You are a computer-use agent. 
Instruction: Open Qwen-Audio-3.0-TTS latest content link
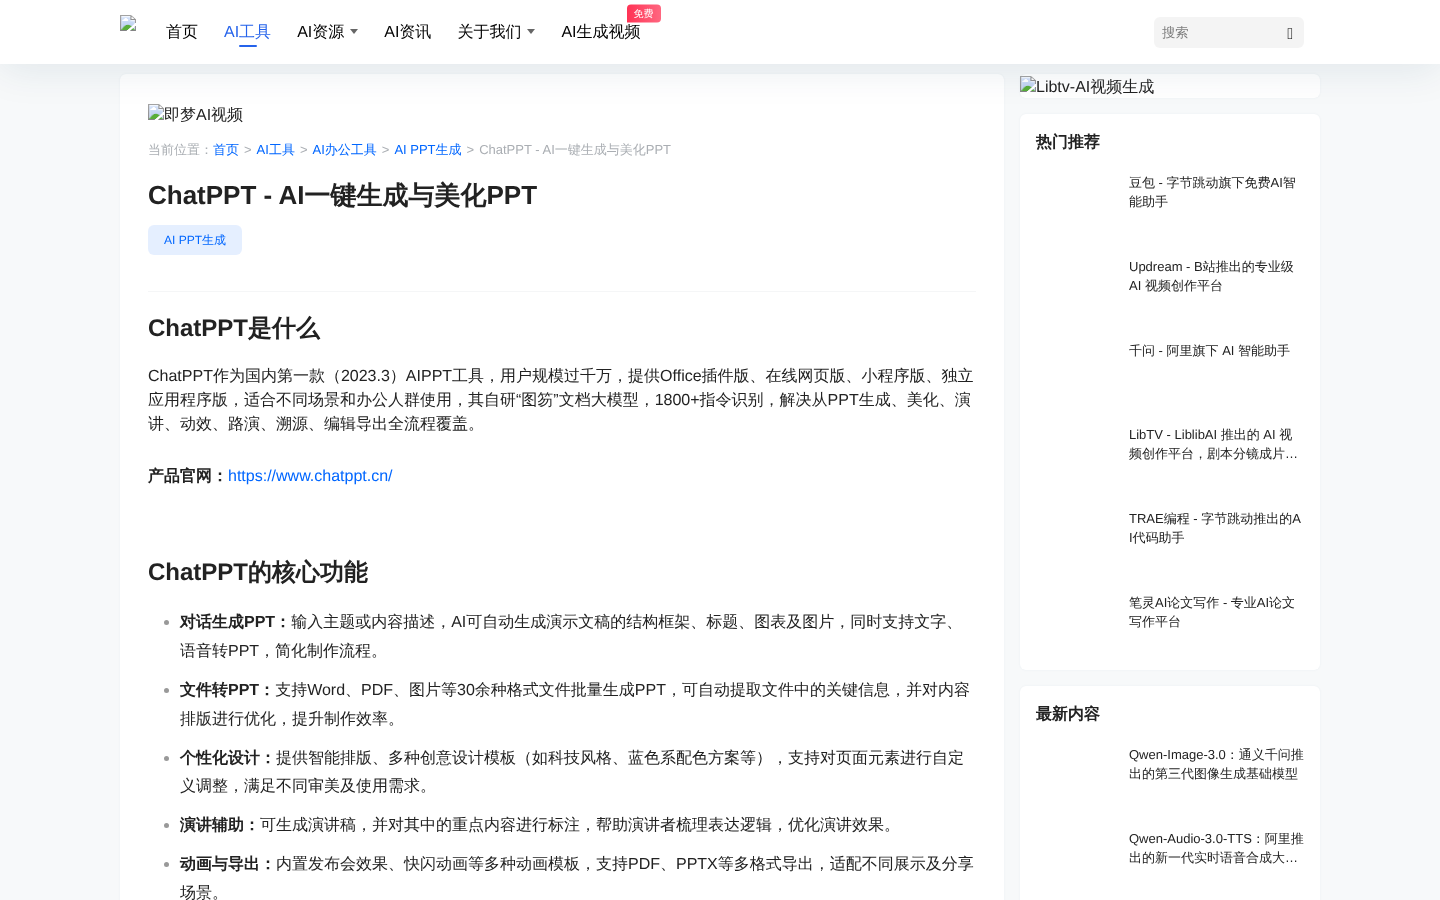(1216, 848)
